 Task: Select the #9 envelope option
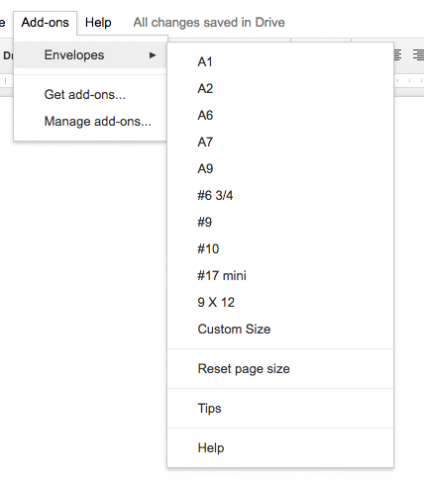point(280,222)
